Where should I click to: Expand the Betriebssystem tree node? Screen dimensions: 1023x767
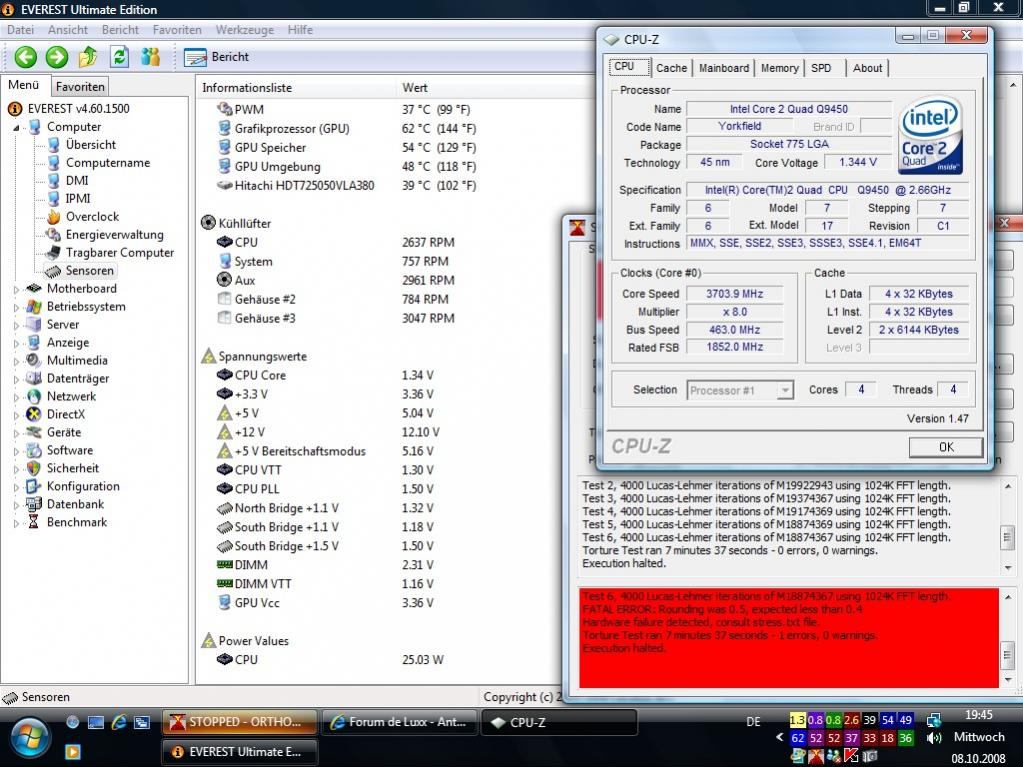[x=16, y=307]
